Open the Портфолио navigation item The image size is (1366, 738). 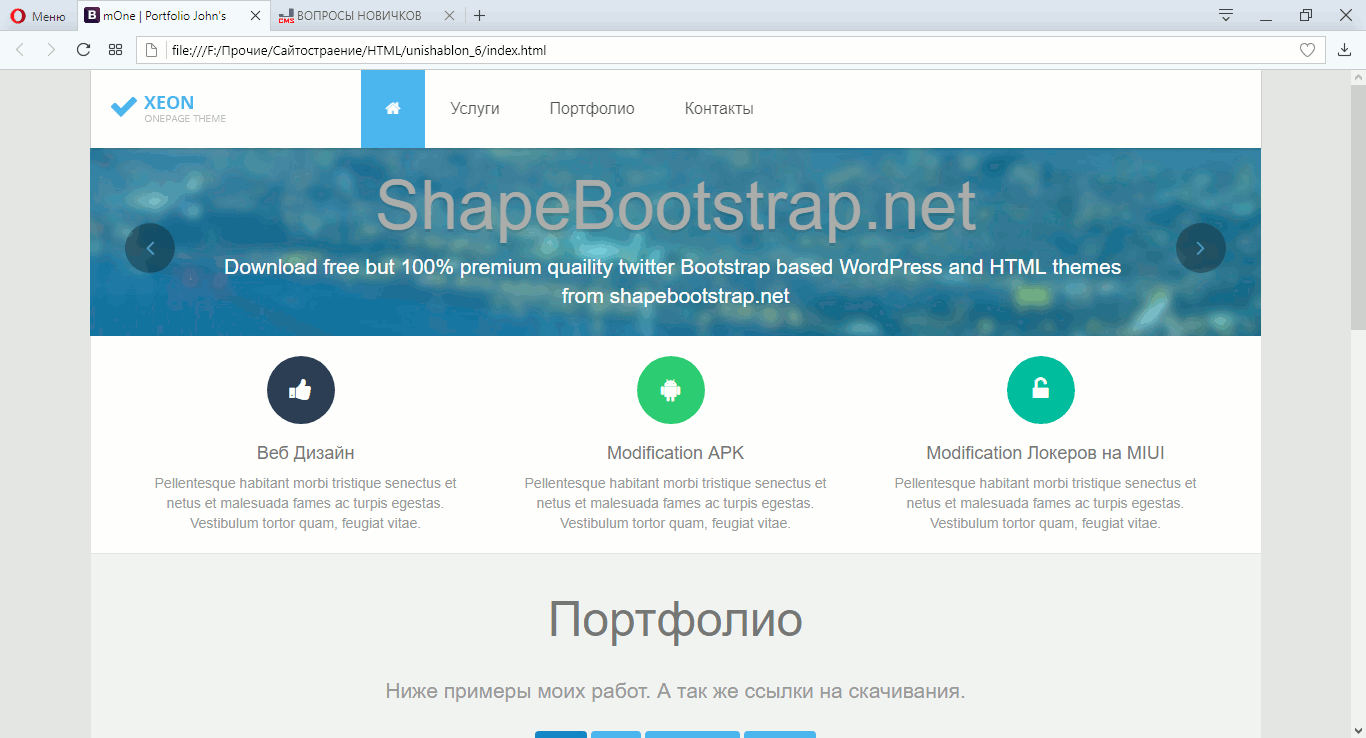point(592,109)
